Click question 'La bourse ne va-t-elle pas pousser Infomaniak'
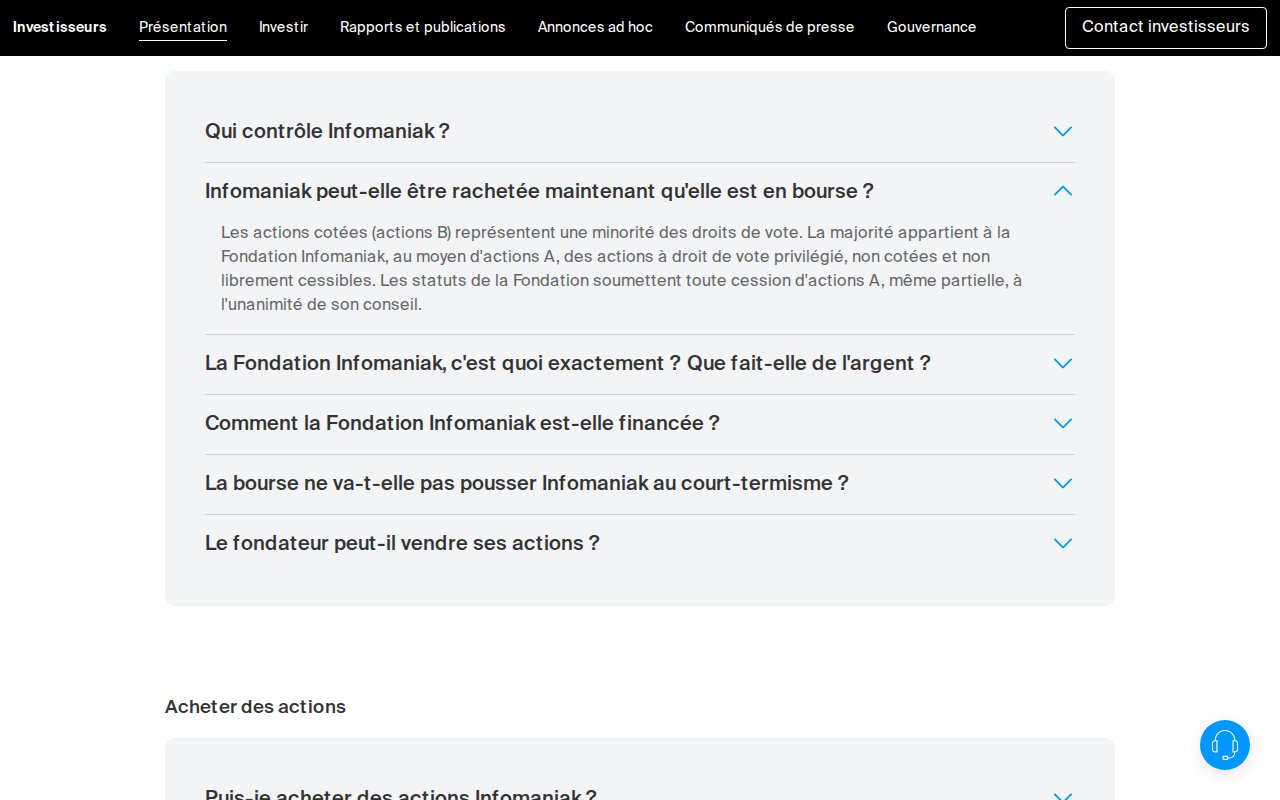 (527, 483)
